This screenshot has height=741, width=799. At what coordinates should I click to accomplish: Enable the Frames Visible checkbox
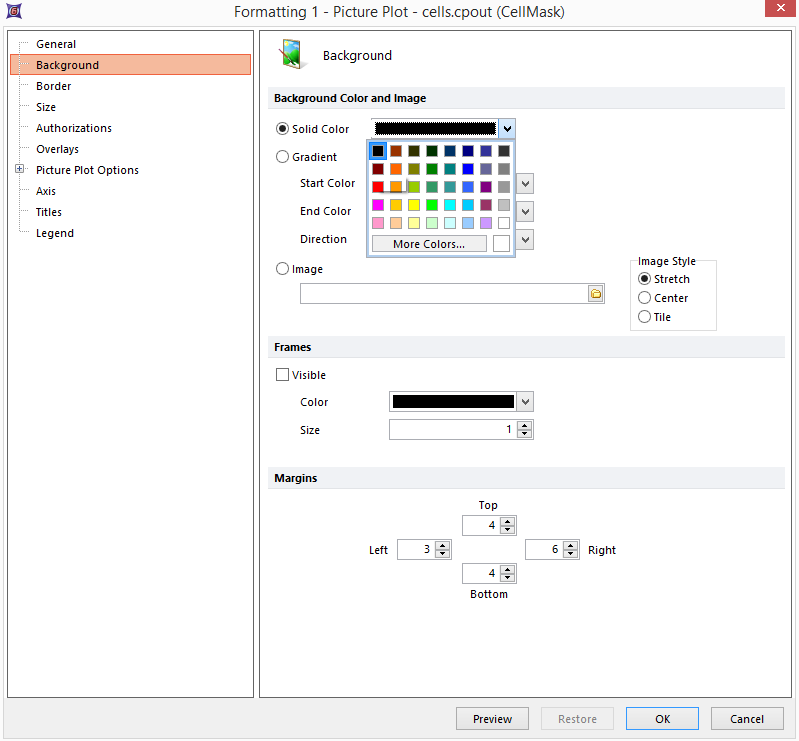282,375
